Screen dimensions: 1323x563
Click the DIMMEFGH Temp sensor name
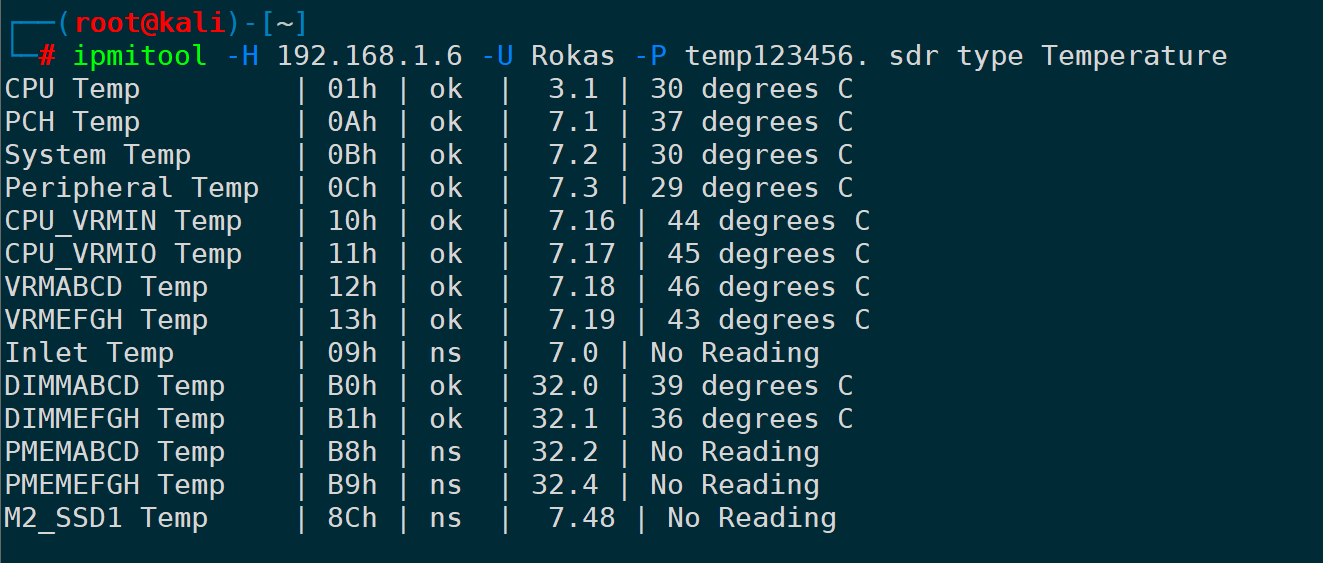point(114,419)
